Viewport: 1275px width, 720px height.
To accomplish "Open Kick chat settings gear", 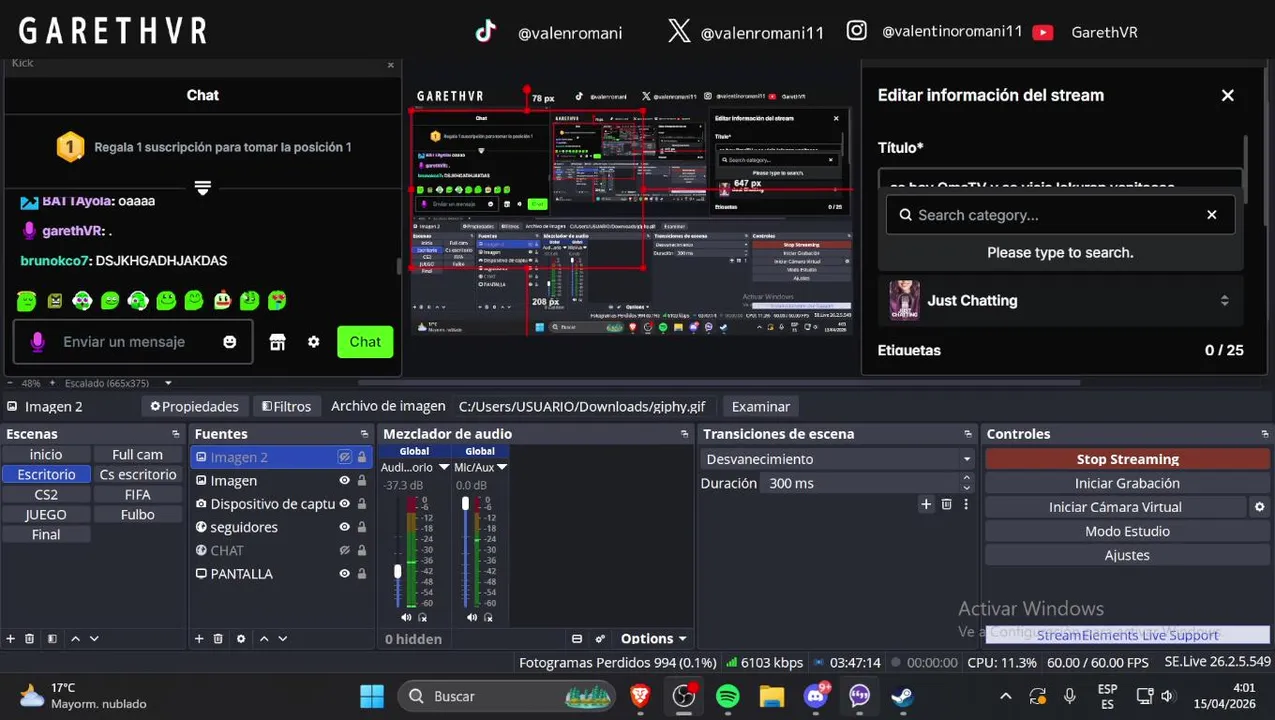I will [x=314, y=342].
